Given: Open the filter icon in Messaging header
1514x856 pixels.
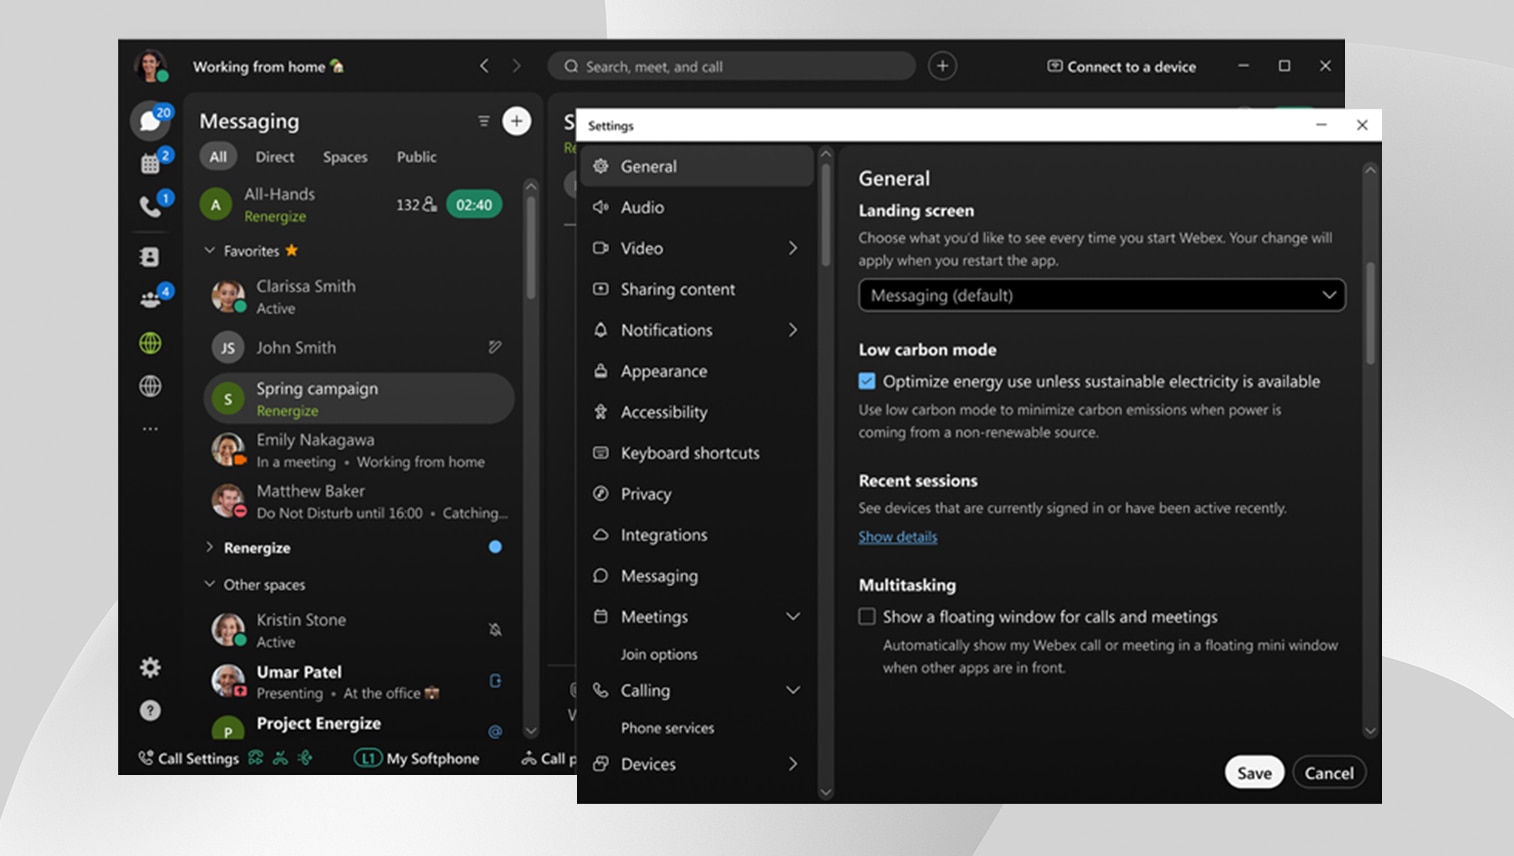Looking at the screenshot, I should 484,121.
